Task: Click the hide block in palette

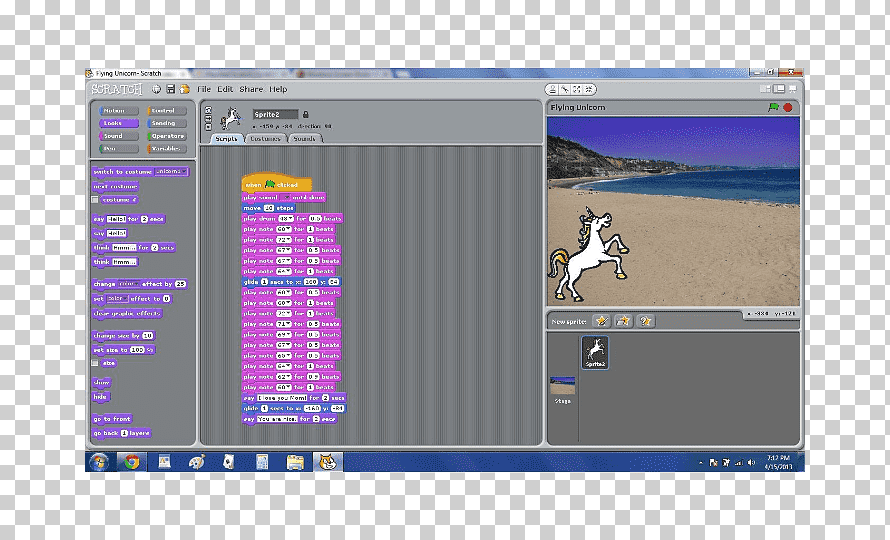Action: [100, 397]
